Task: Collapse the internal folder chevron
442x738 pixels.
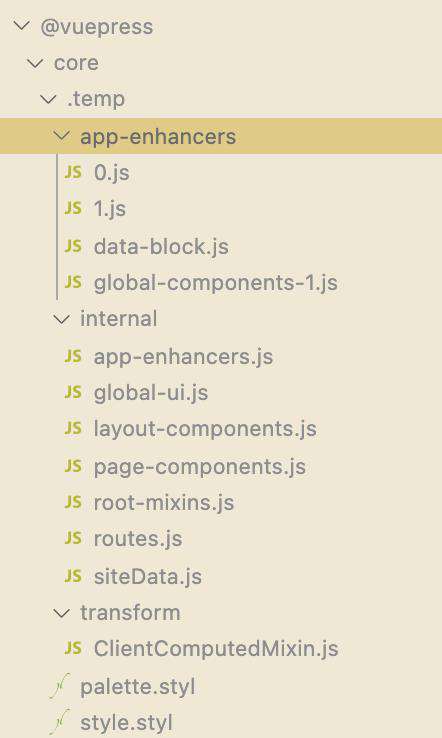Action: [x=61, y=320]
